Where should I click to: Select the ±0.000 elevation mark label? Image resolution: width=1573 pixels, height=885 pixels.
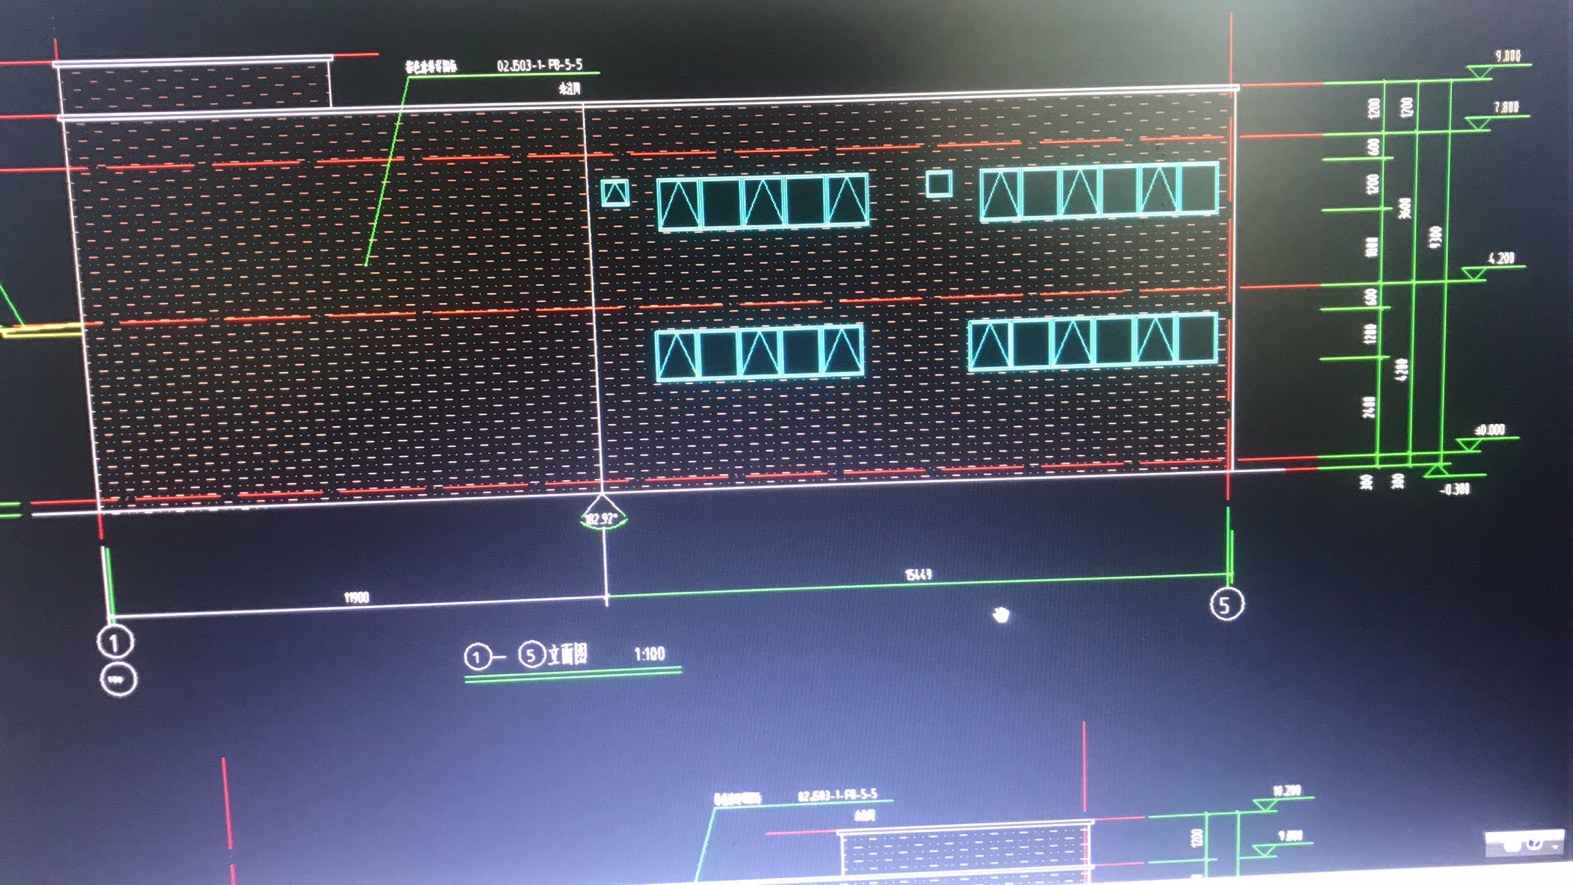click(1489, 430)
